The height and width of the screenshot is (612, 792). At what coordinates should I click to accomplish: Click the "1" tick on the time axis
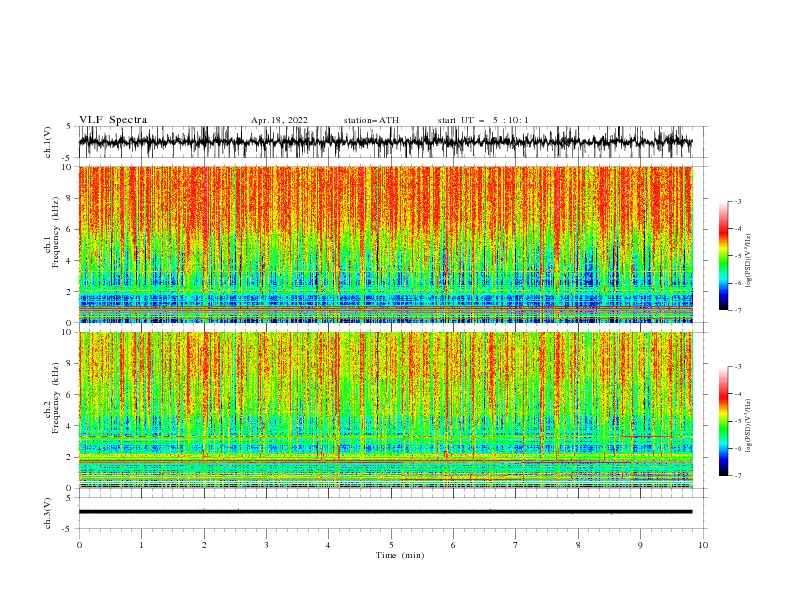(141, 545)
